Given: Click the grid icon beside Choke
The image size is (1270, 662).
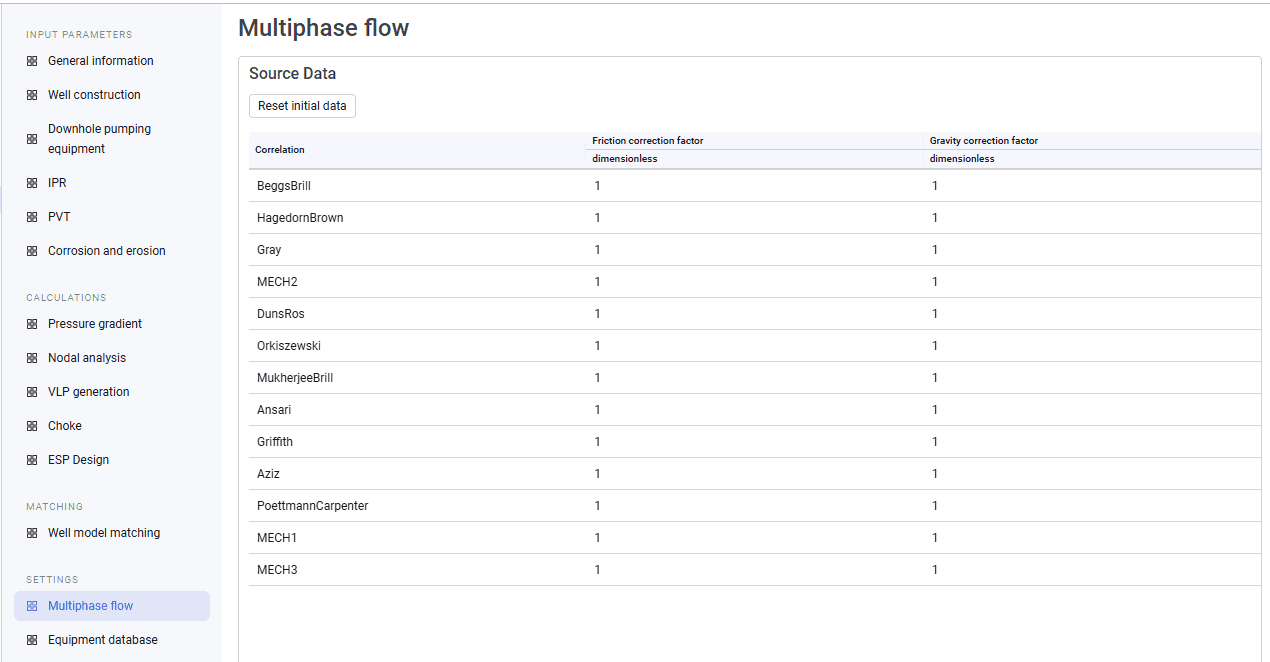Looking at the screenshot, I should (x=32, y=426).
